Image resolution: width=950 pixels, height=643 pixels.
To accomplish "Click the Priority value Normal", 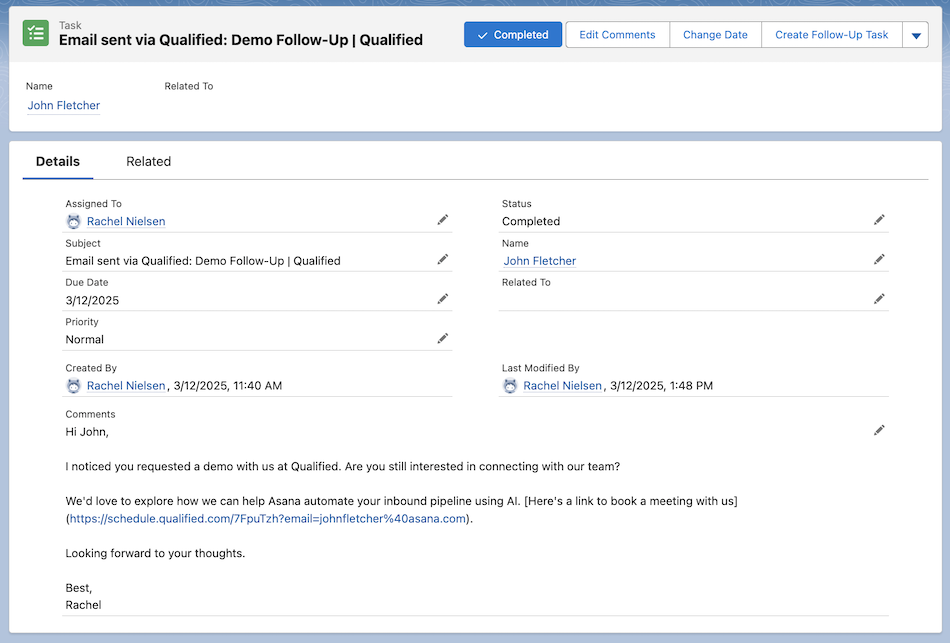I will click(85, 340).
